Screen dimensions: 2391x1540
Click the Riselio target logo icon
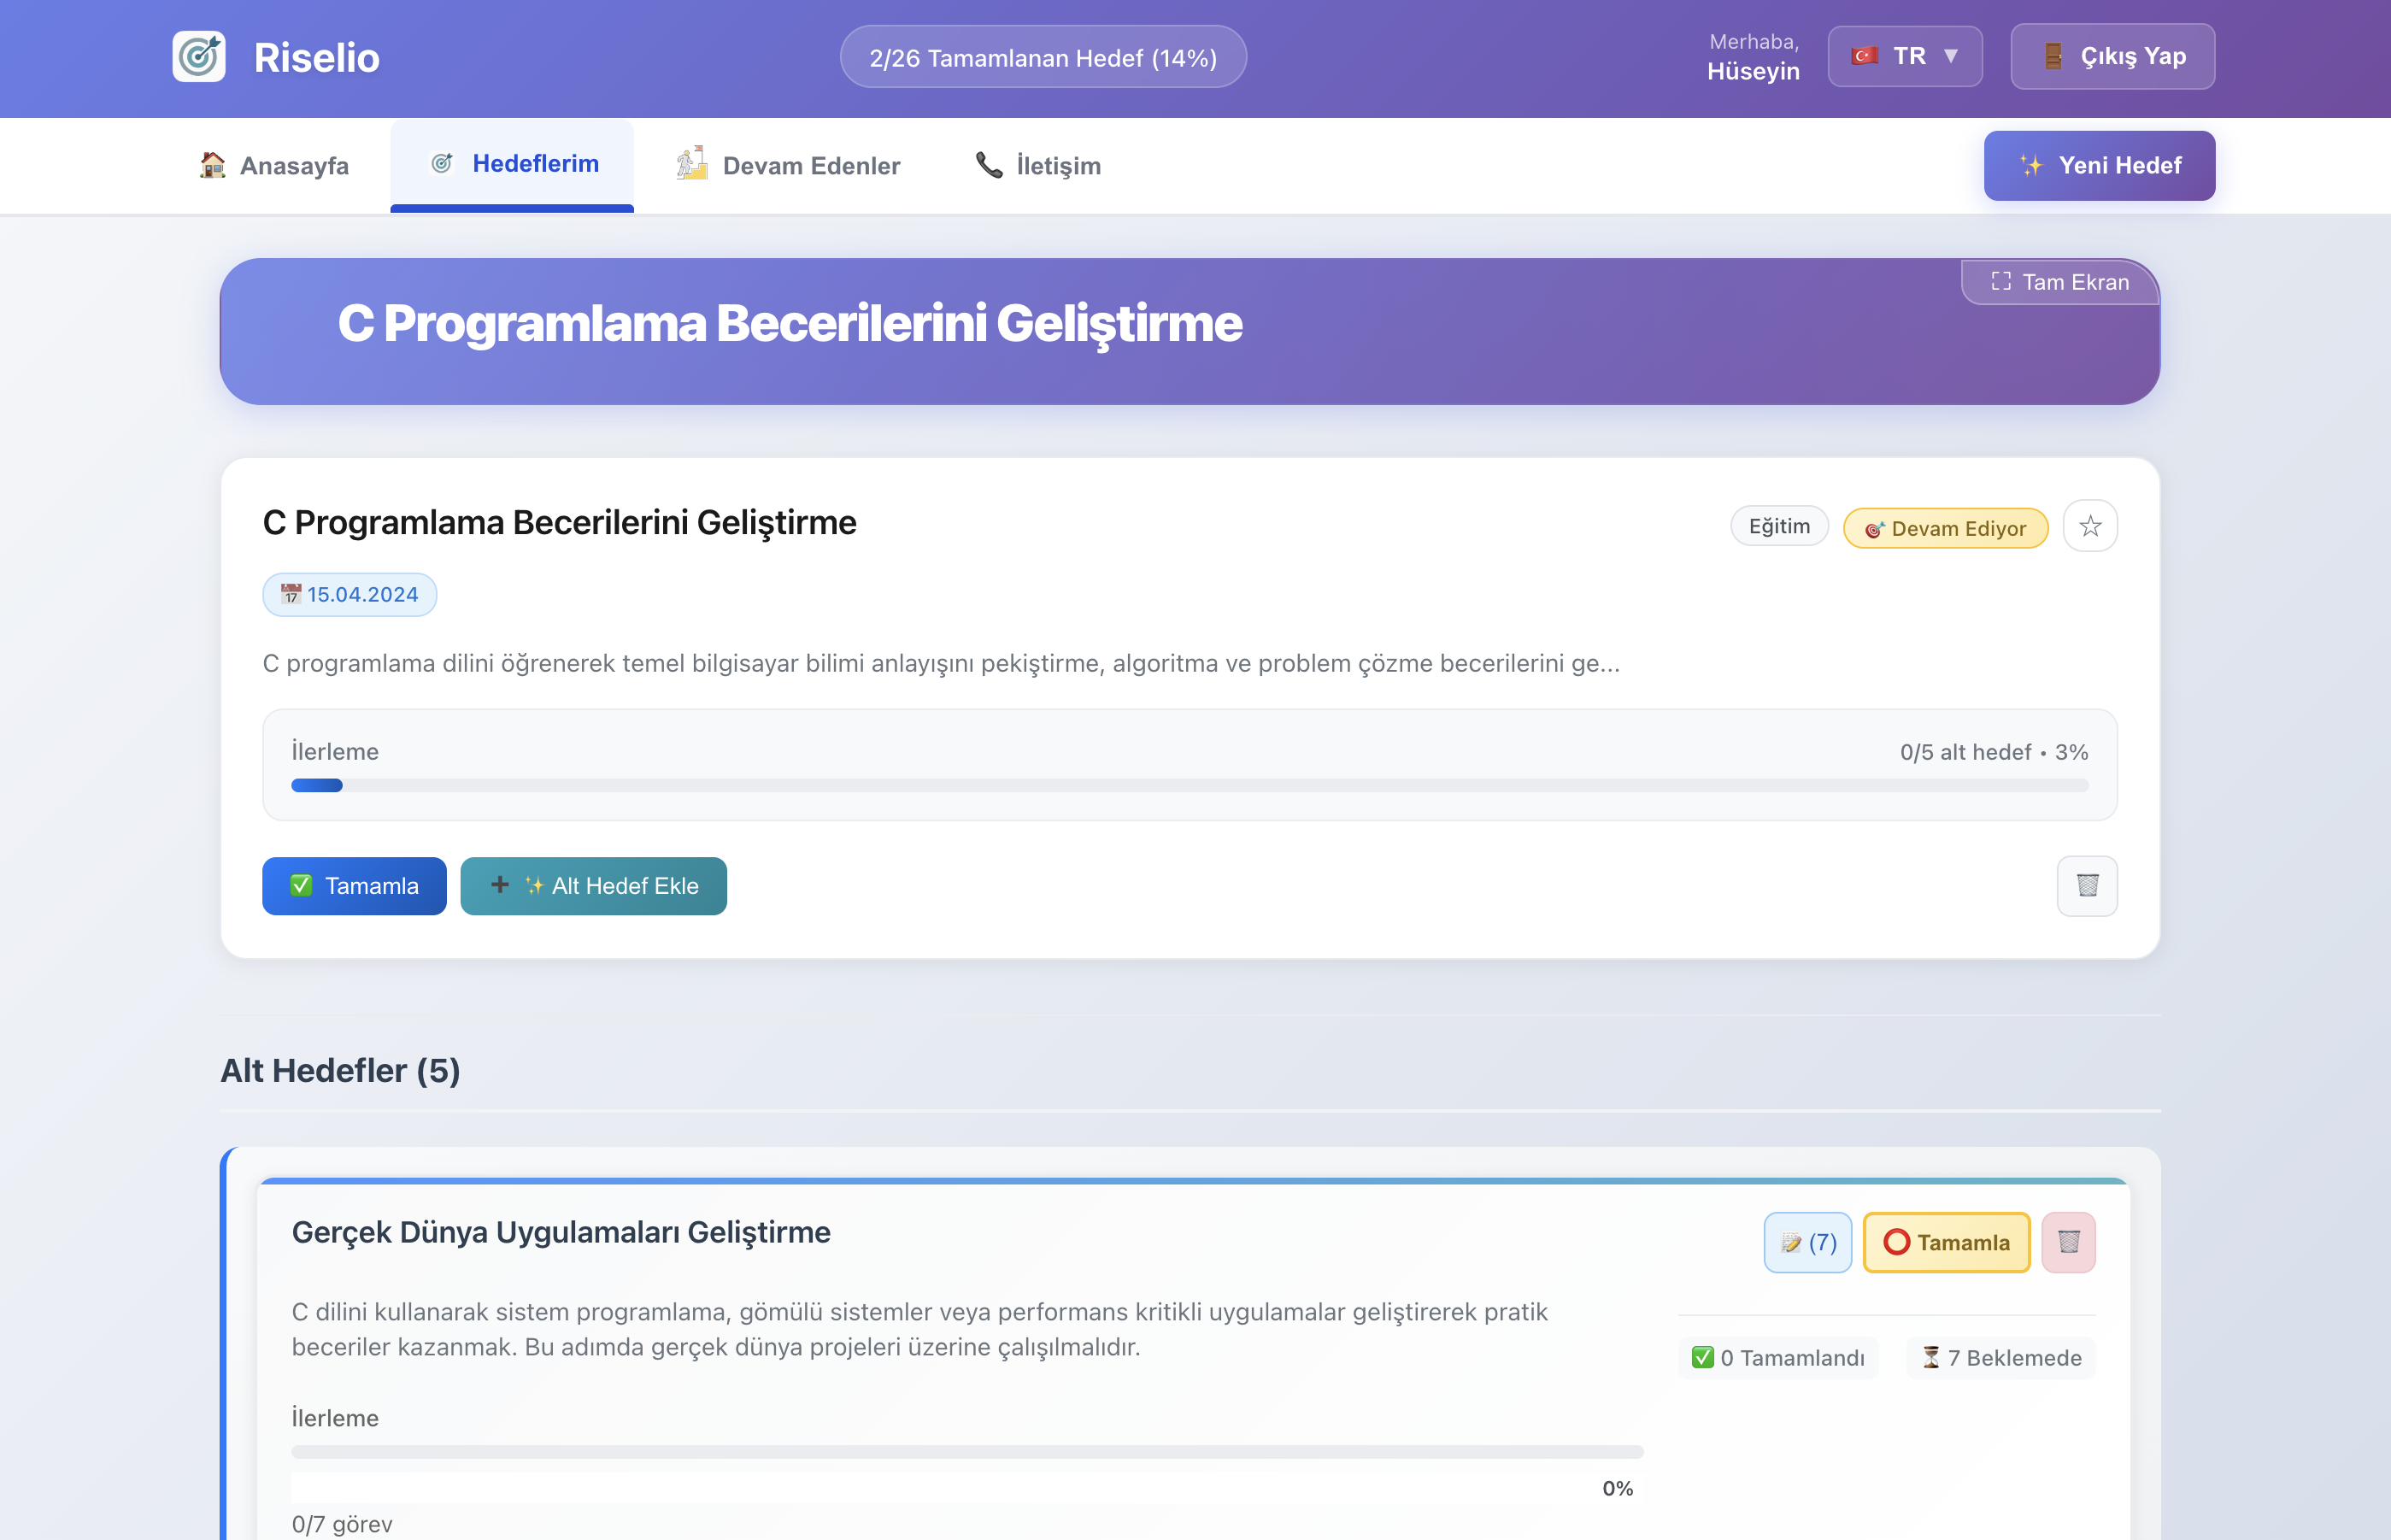[x=199, y=56]
